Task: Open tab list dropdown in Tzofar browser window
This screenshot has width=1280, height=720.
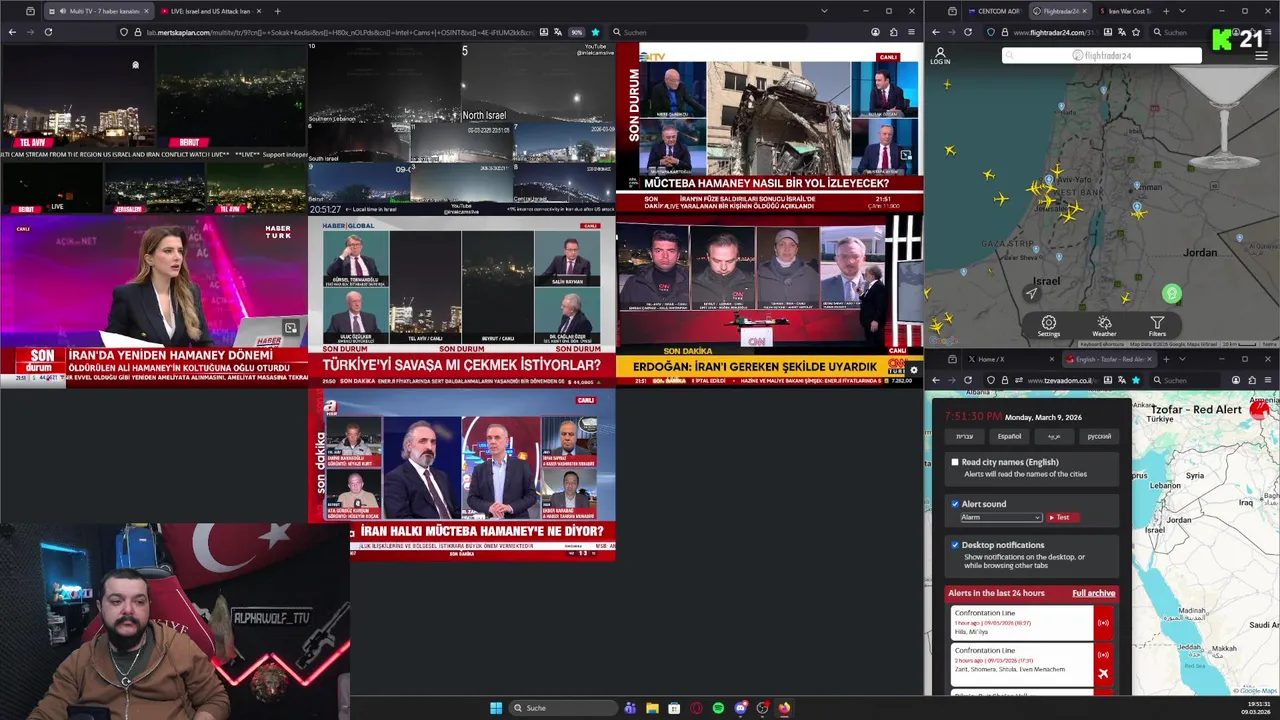Action: pyautogui.click(x=1182, y=359)
